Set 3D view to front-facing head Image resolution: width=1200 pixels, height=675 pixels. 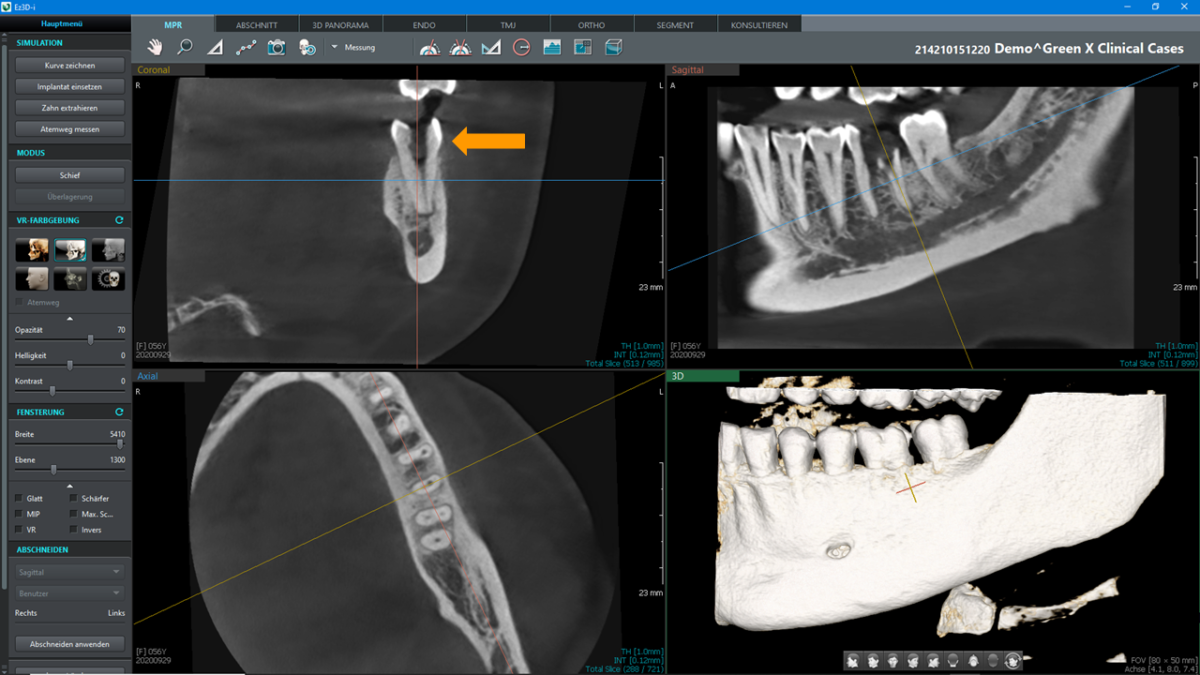point(893,661)
